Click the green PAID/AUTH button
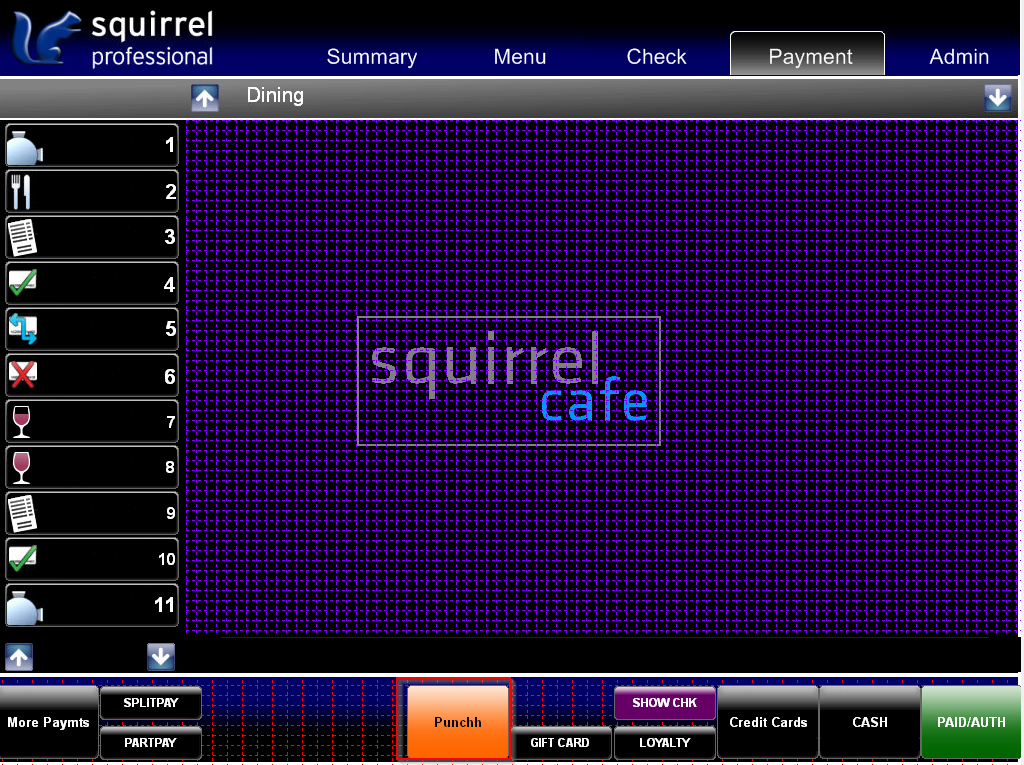 coord(971,722)
